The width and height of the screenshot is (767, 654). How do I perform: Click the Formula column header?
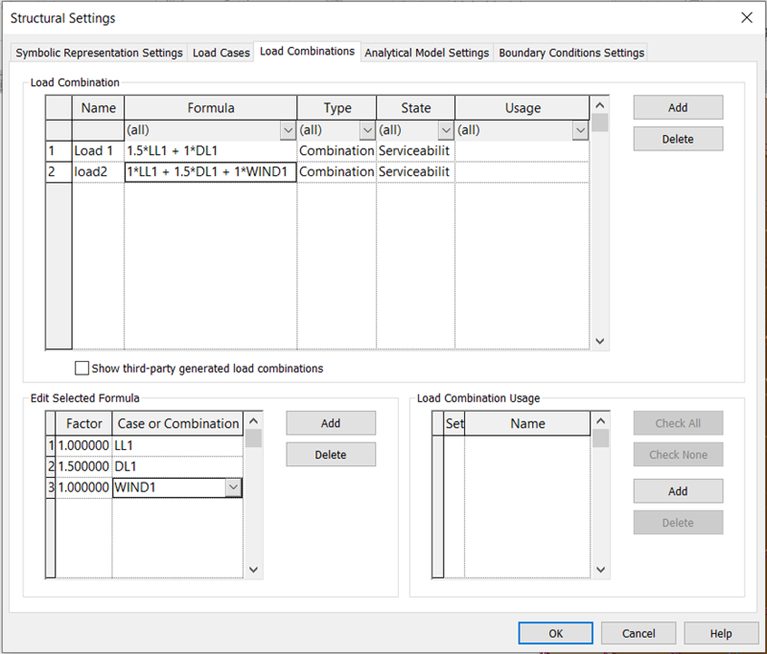211,108
